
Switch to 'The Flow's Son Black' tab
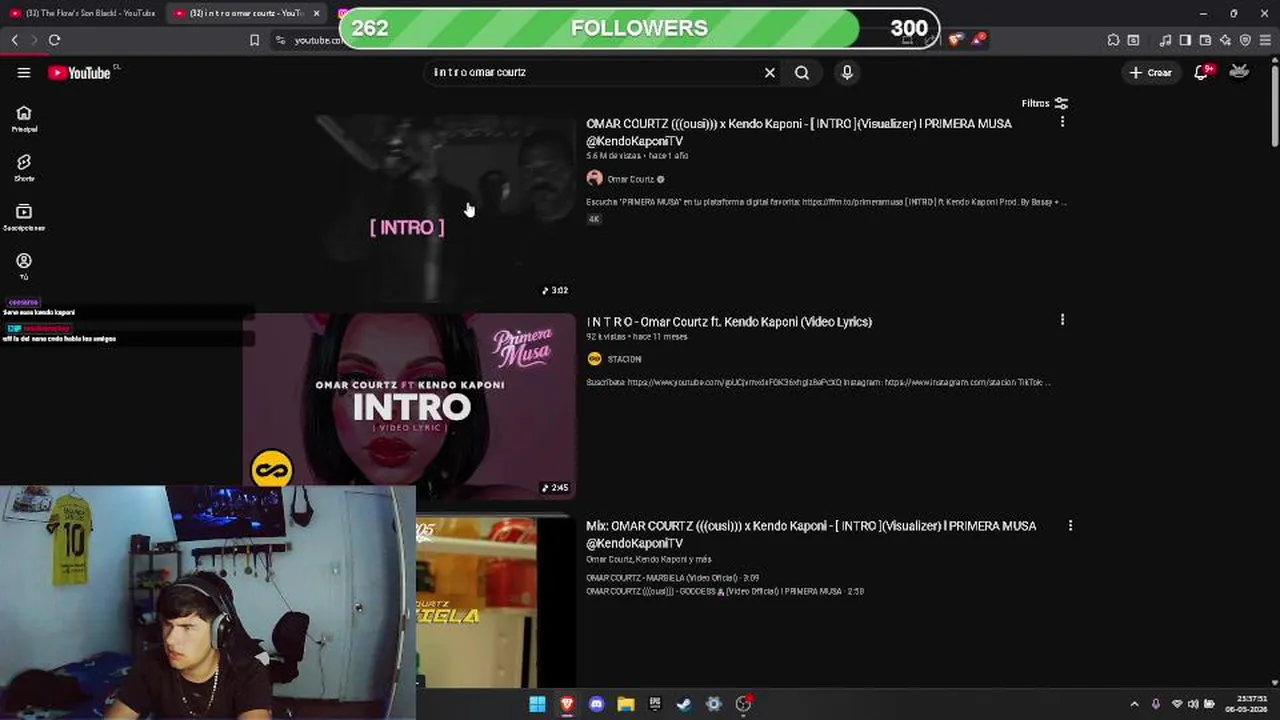83,13
